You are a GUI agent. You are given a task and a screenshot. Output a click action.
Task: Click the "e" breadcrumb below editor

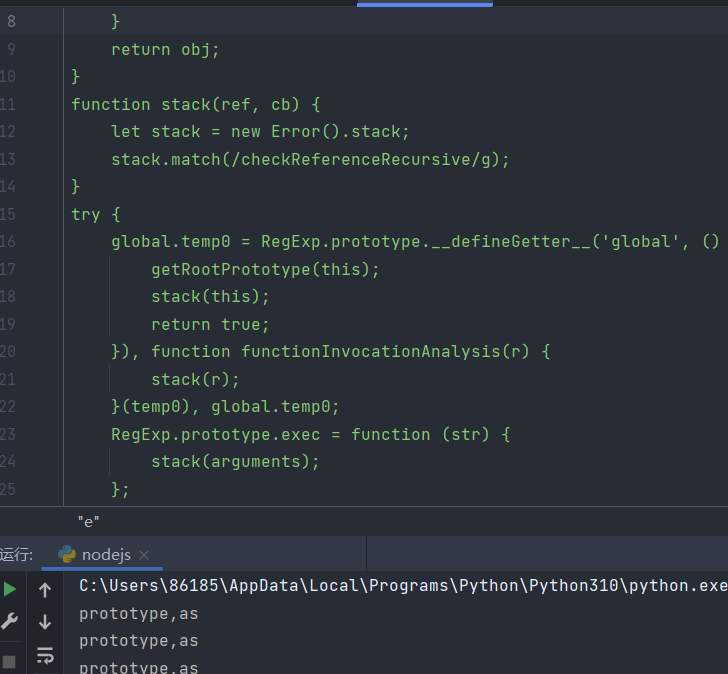[x=88, y=522]
